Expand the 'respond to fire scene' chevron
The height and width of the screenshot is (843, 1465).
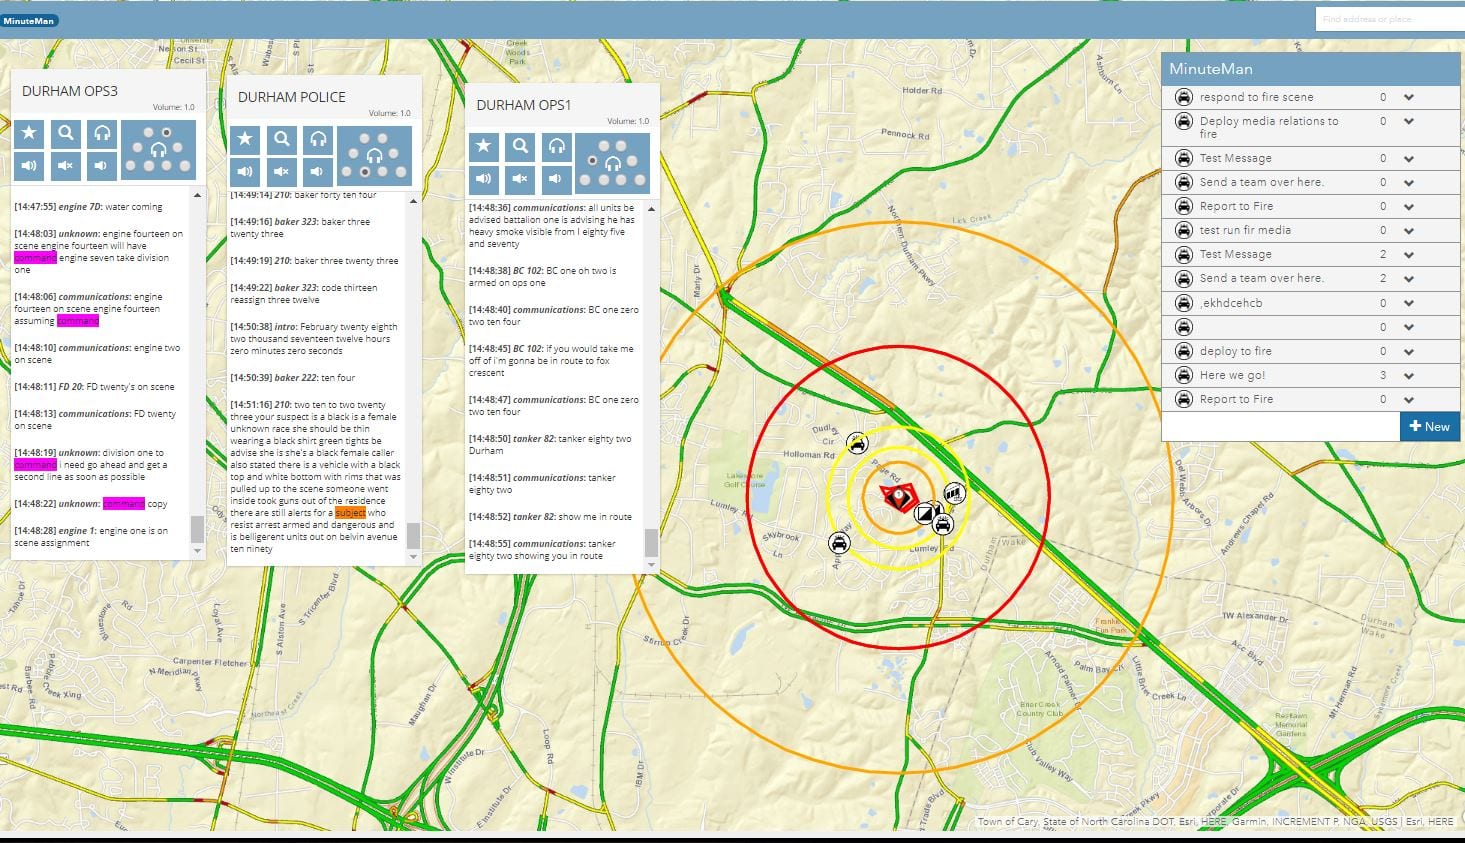click(x=1408, y=98)
